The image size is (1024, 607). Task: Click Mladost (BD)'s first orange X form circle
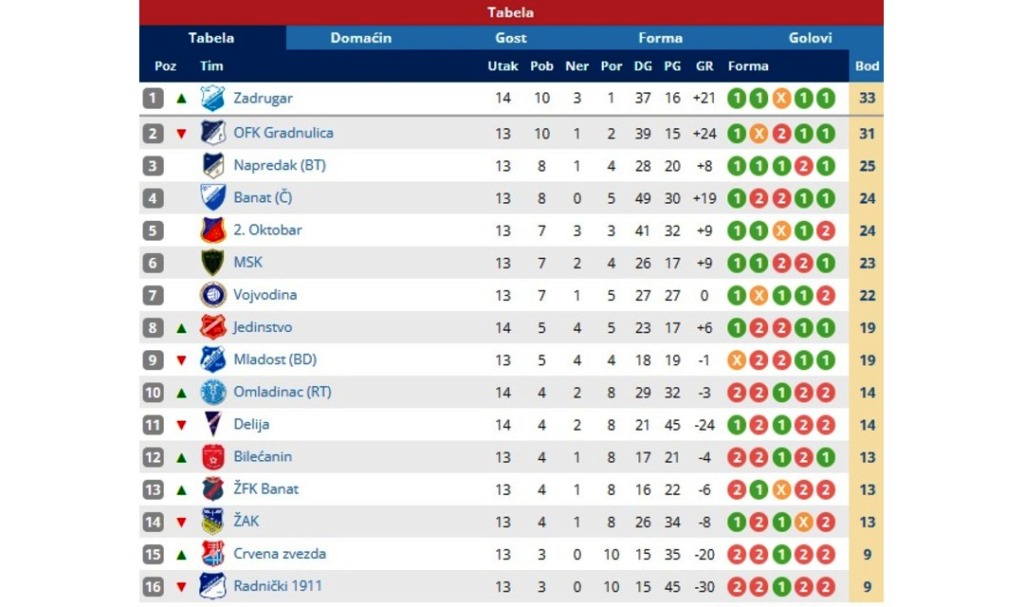pos(737,360)
